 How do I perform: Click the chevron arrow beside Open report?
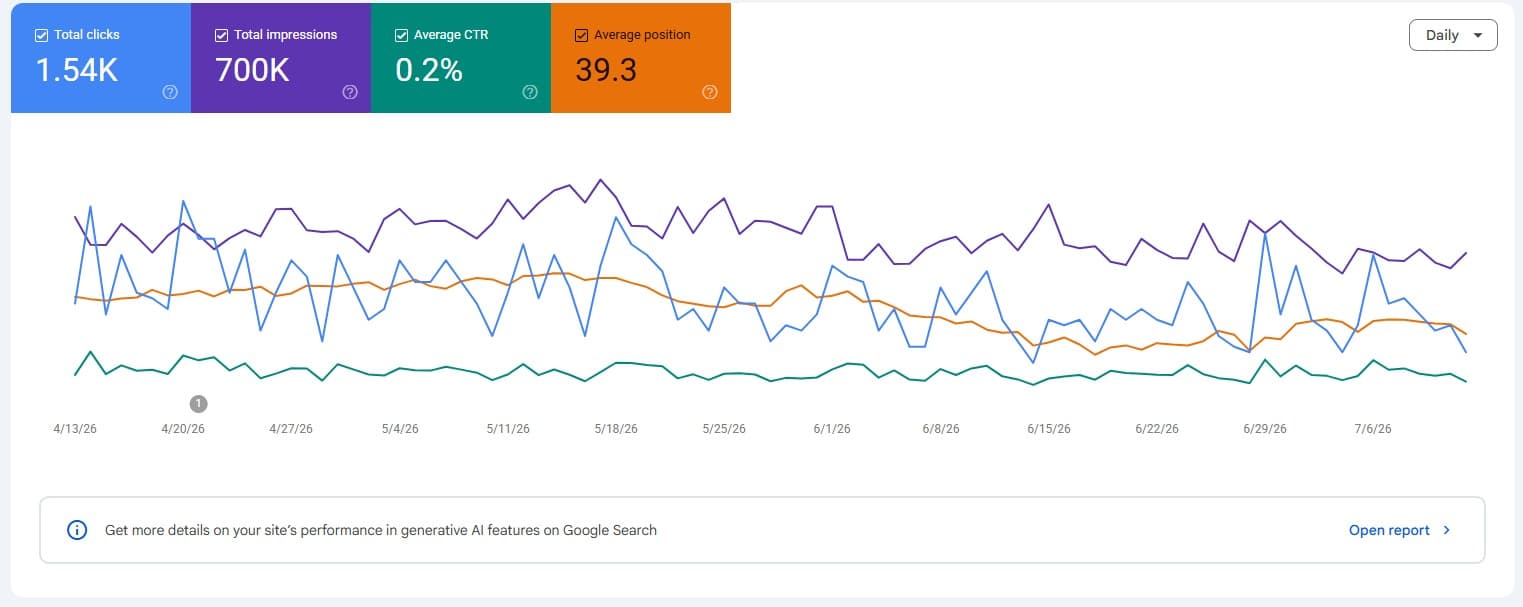[1447, 530]
